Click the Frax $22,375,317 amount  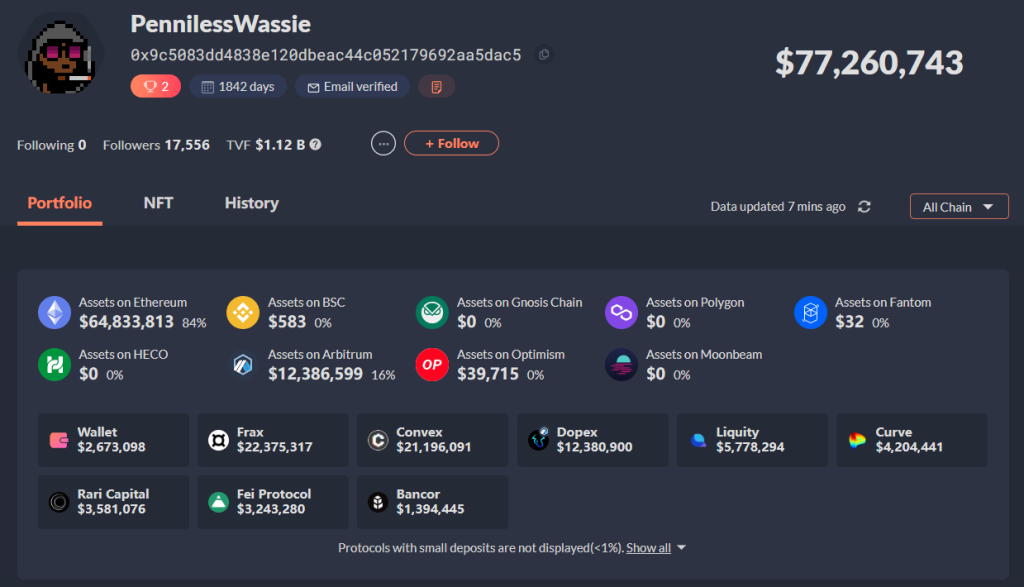pos(274,447)
